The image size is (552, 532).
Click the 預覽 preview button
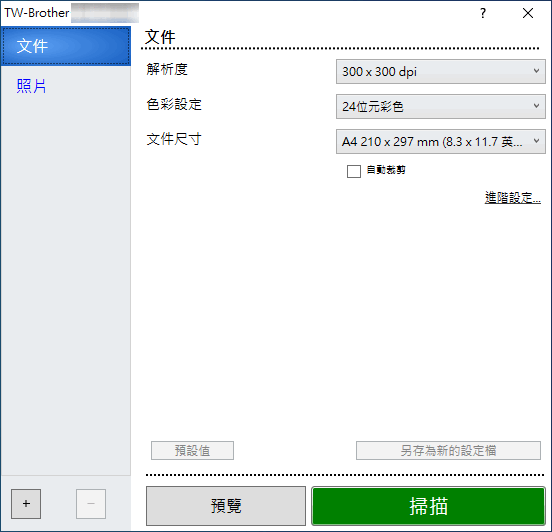[226, 506]
